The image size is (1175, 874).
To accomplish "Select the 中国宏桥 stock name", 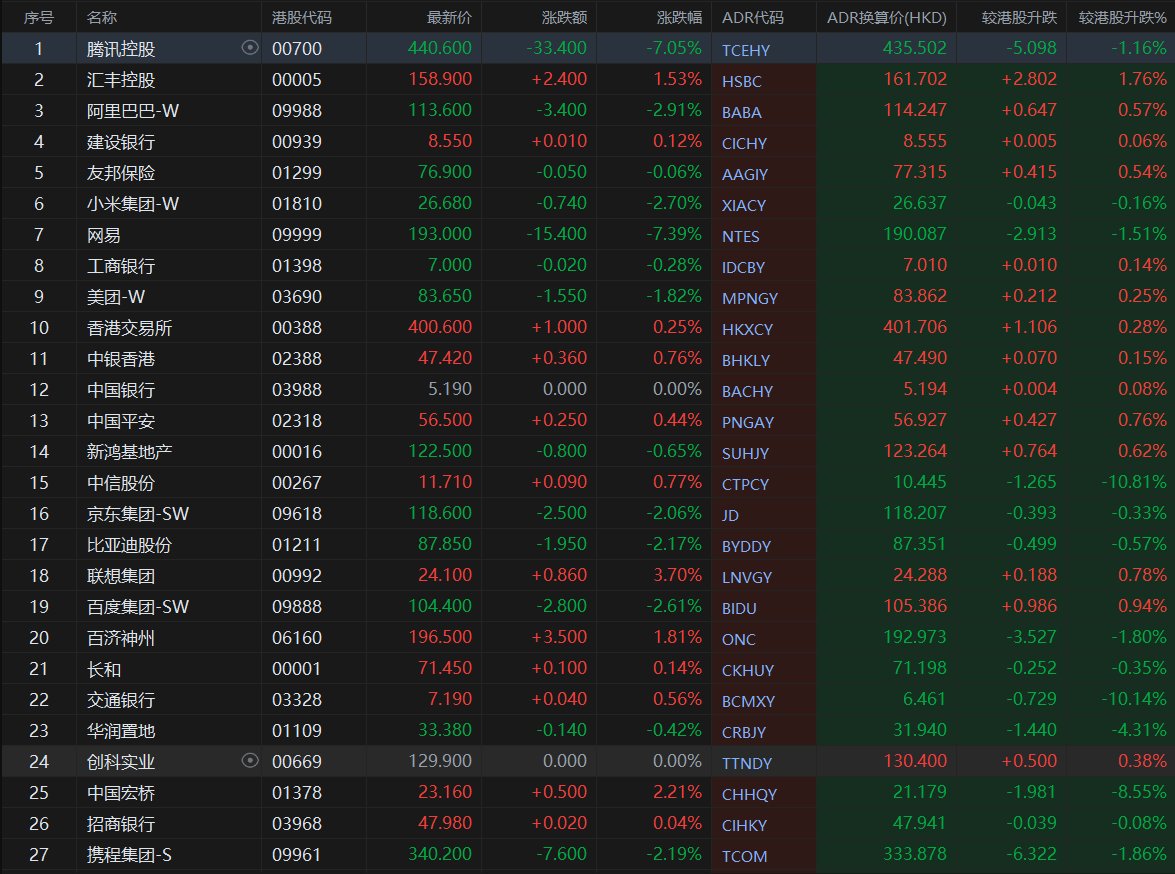I will [x=121, y=793].
